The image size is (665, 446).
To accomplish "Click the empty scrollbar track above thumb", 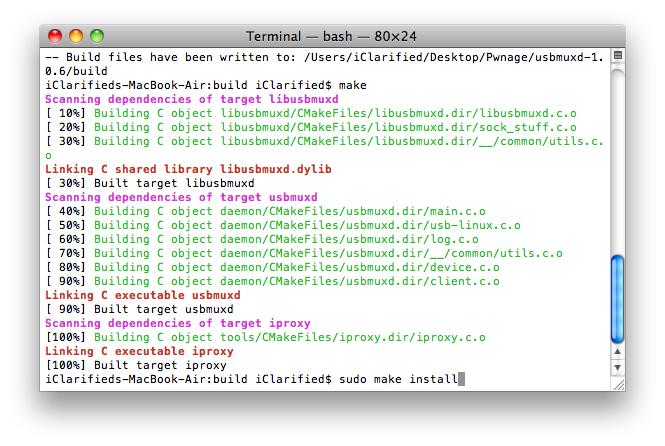I will (617, 160).
